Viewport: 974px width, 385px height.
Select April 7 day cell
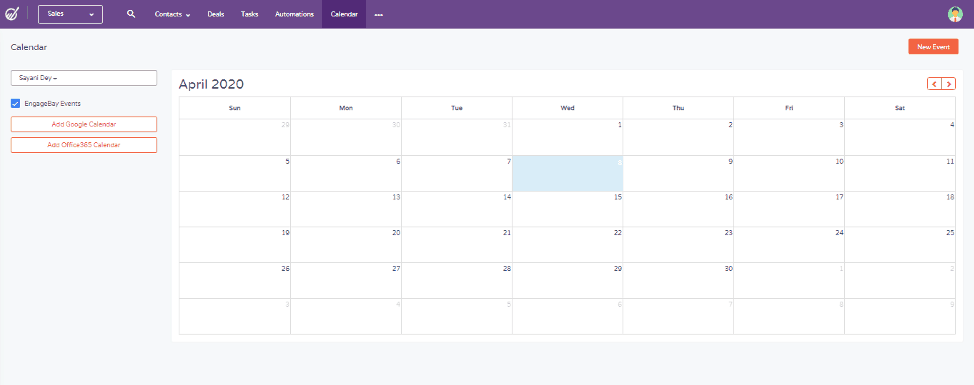(457, 173)
